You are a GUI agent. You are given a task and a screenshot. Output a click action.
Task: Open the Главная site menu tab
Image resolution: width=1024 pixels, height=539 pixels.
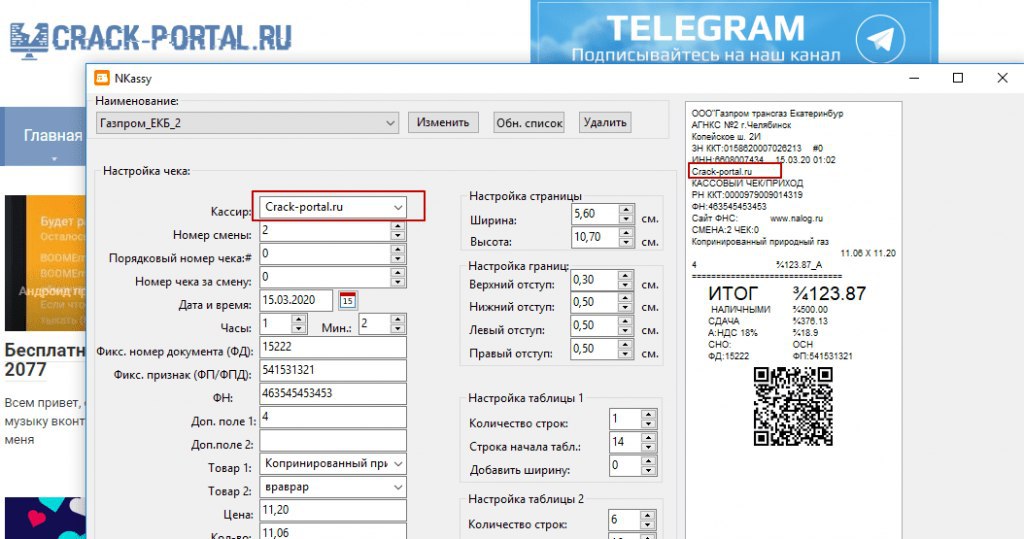52,136
